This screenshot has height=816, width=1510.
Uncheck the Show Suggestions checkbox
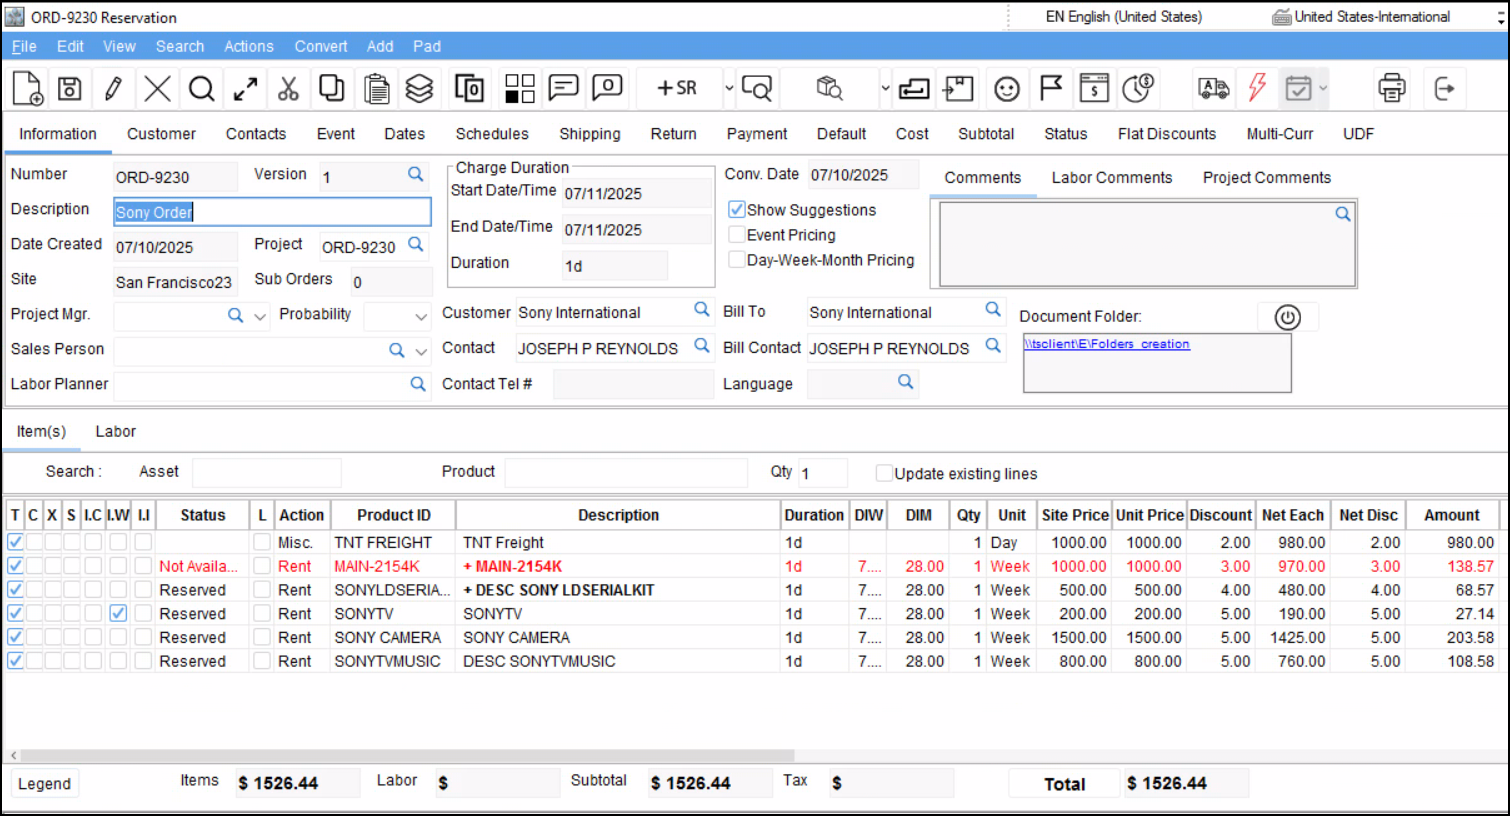pyautogui.click(x=737, y=210)
